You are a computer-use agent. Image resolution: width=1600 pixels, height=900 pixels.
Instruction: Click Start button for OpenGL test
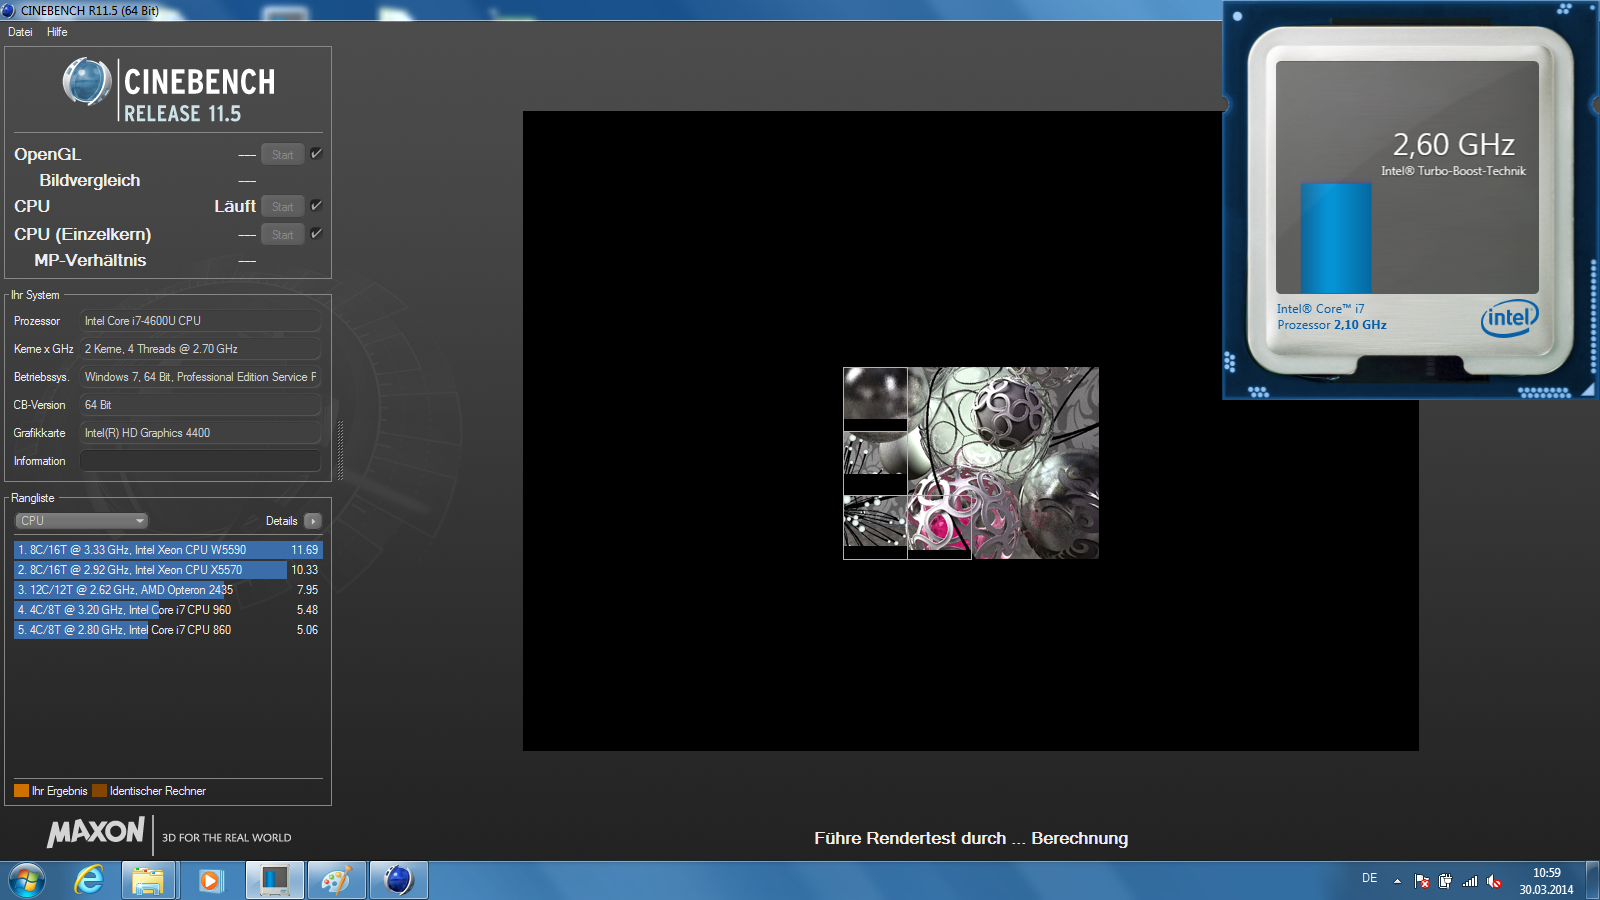click(282, 154)
